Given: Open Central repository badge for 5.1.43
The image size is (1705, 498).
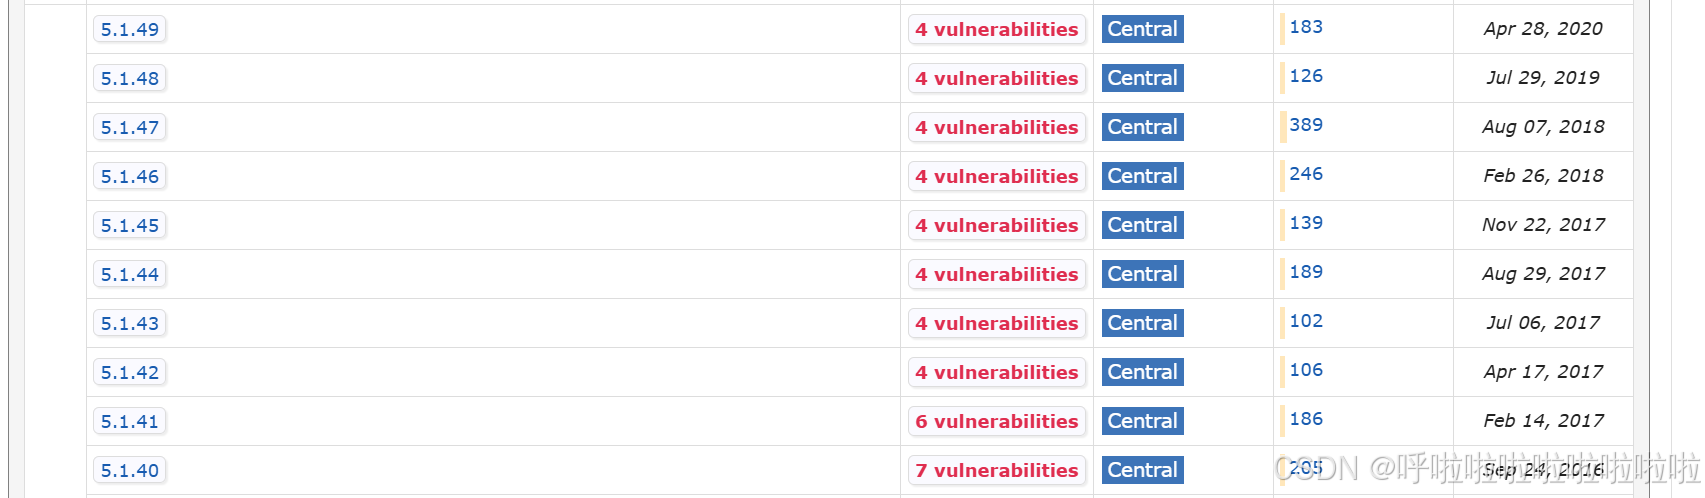Looking at the screenshot, I should pos(1143,323).
